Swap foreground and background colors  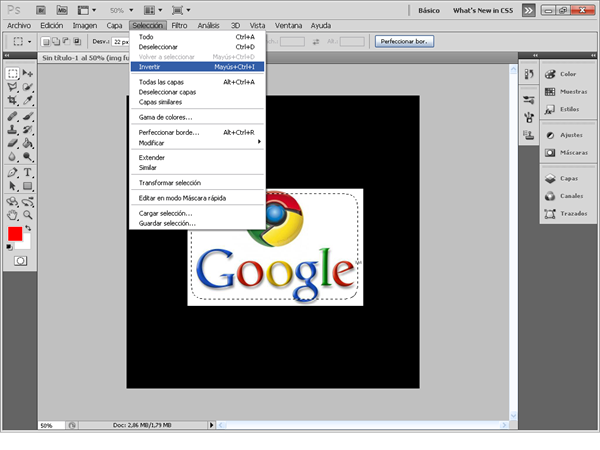coord(27,228)
